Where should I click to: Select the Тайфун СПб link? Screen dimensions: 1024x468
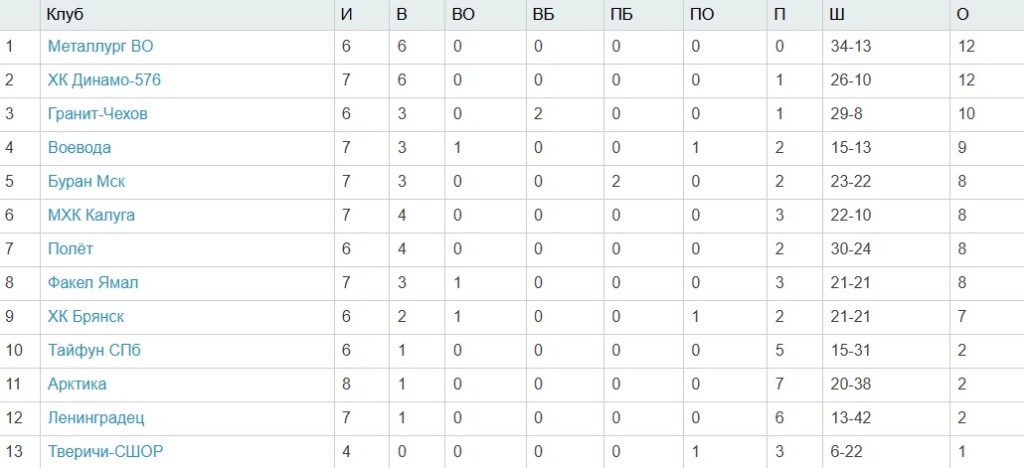[x=93, y=351]
